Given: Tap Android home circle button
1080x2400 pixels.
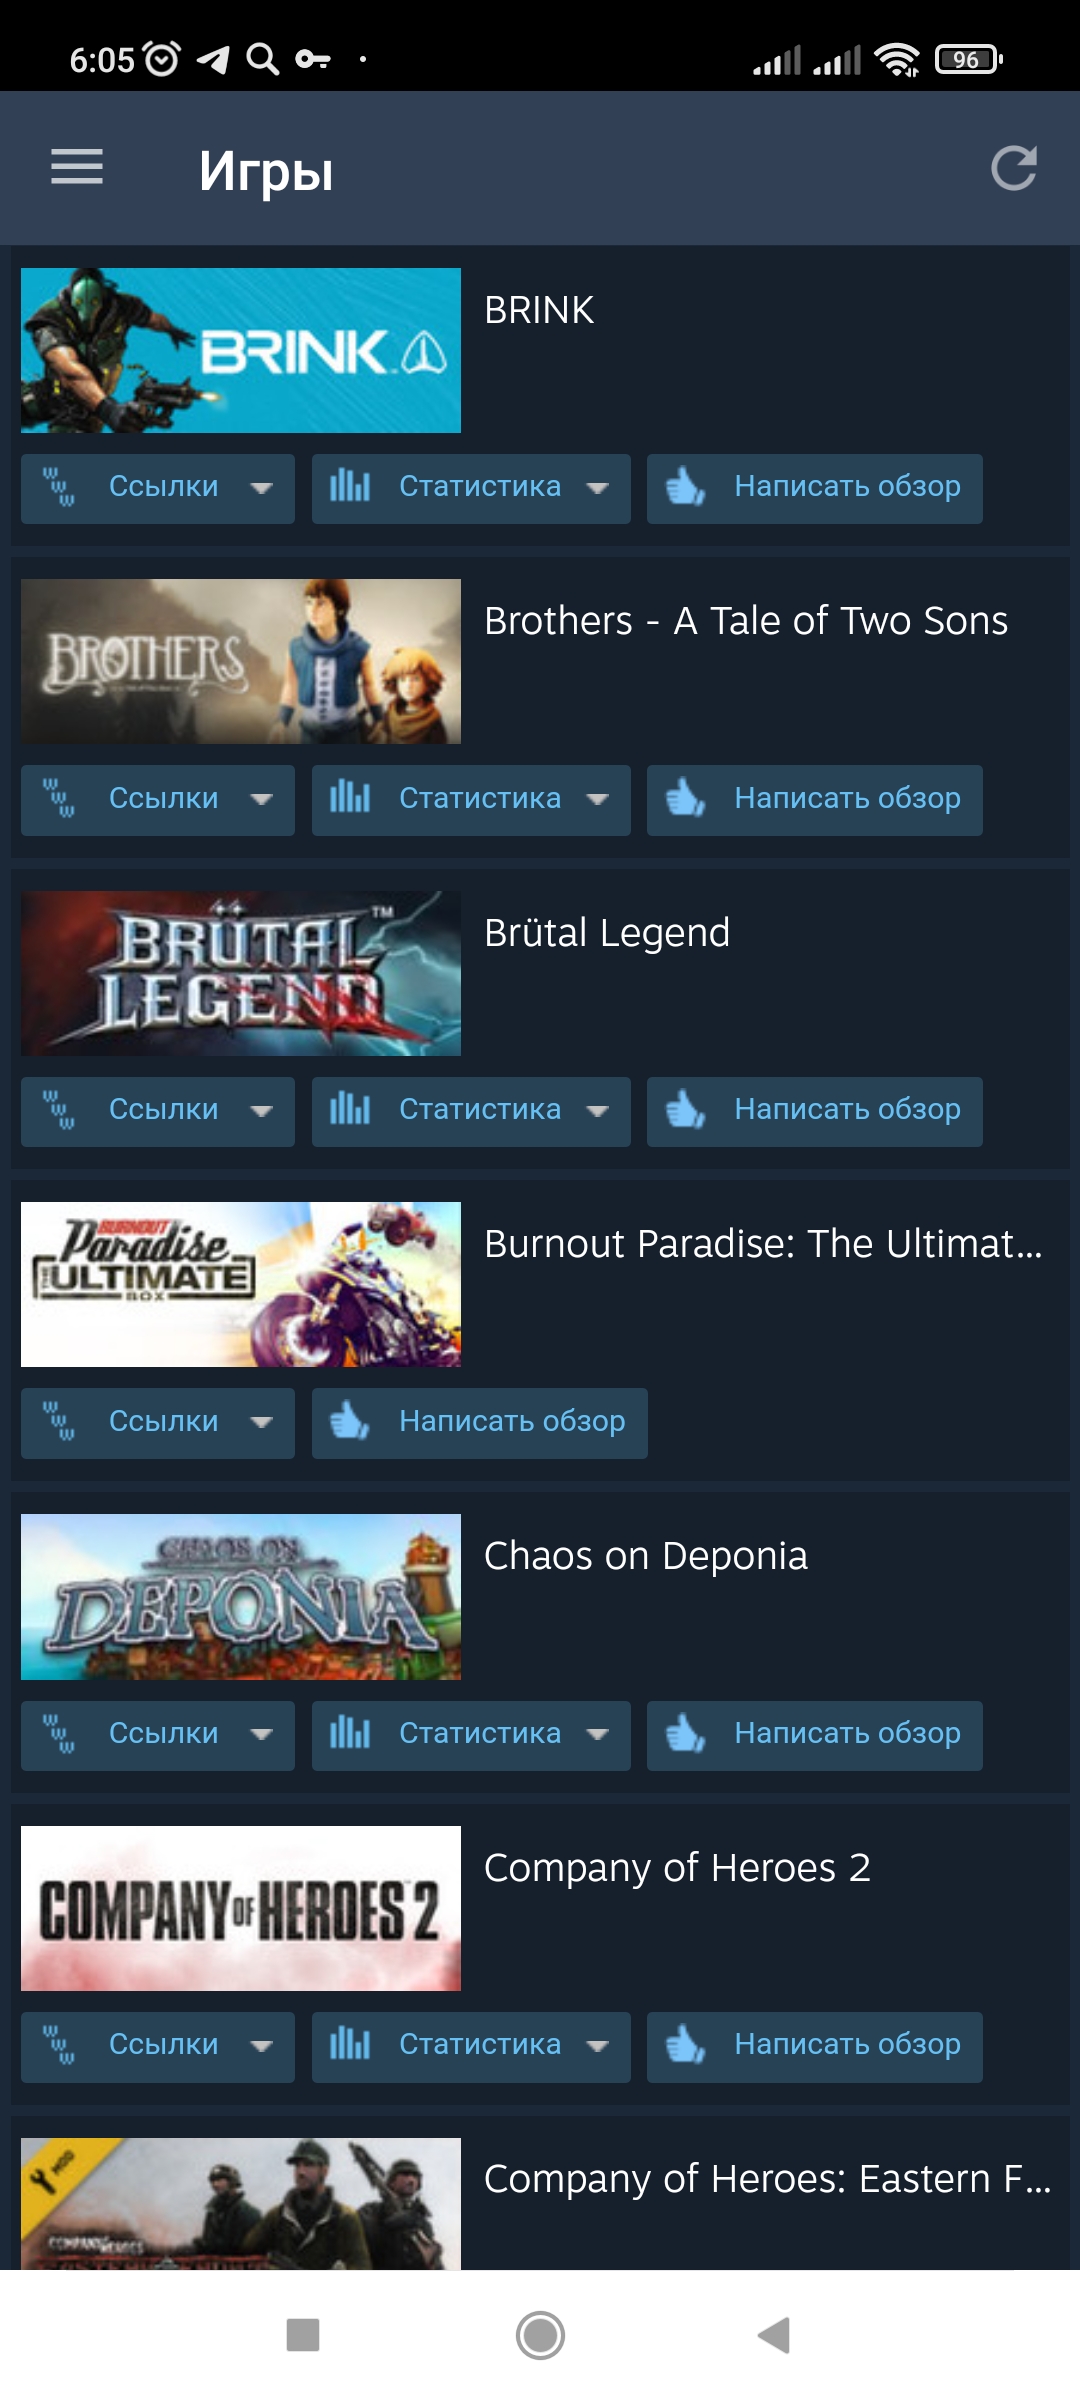Looking at the screenshot, I should [x=540, y=2335].
